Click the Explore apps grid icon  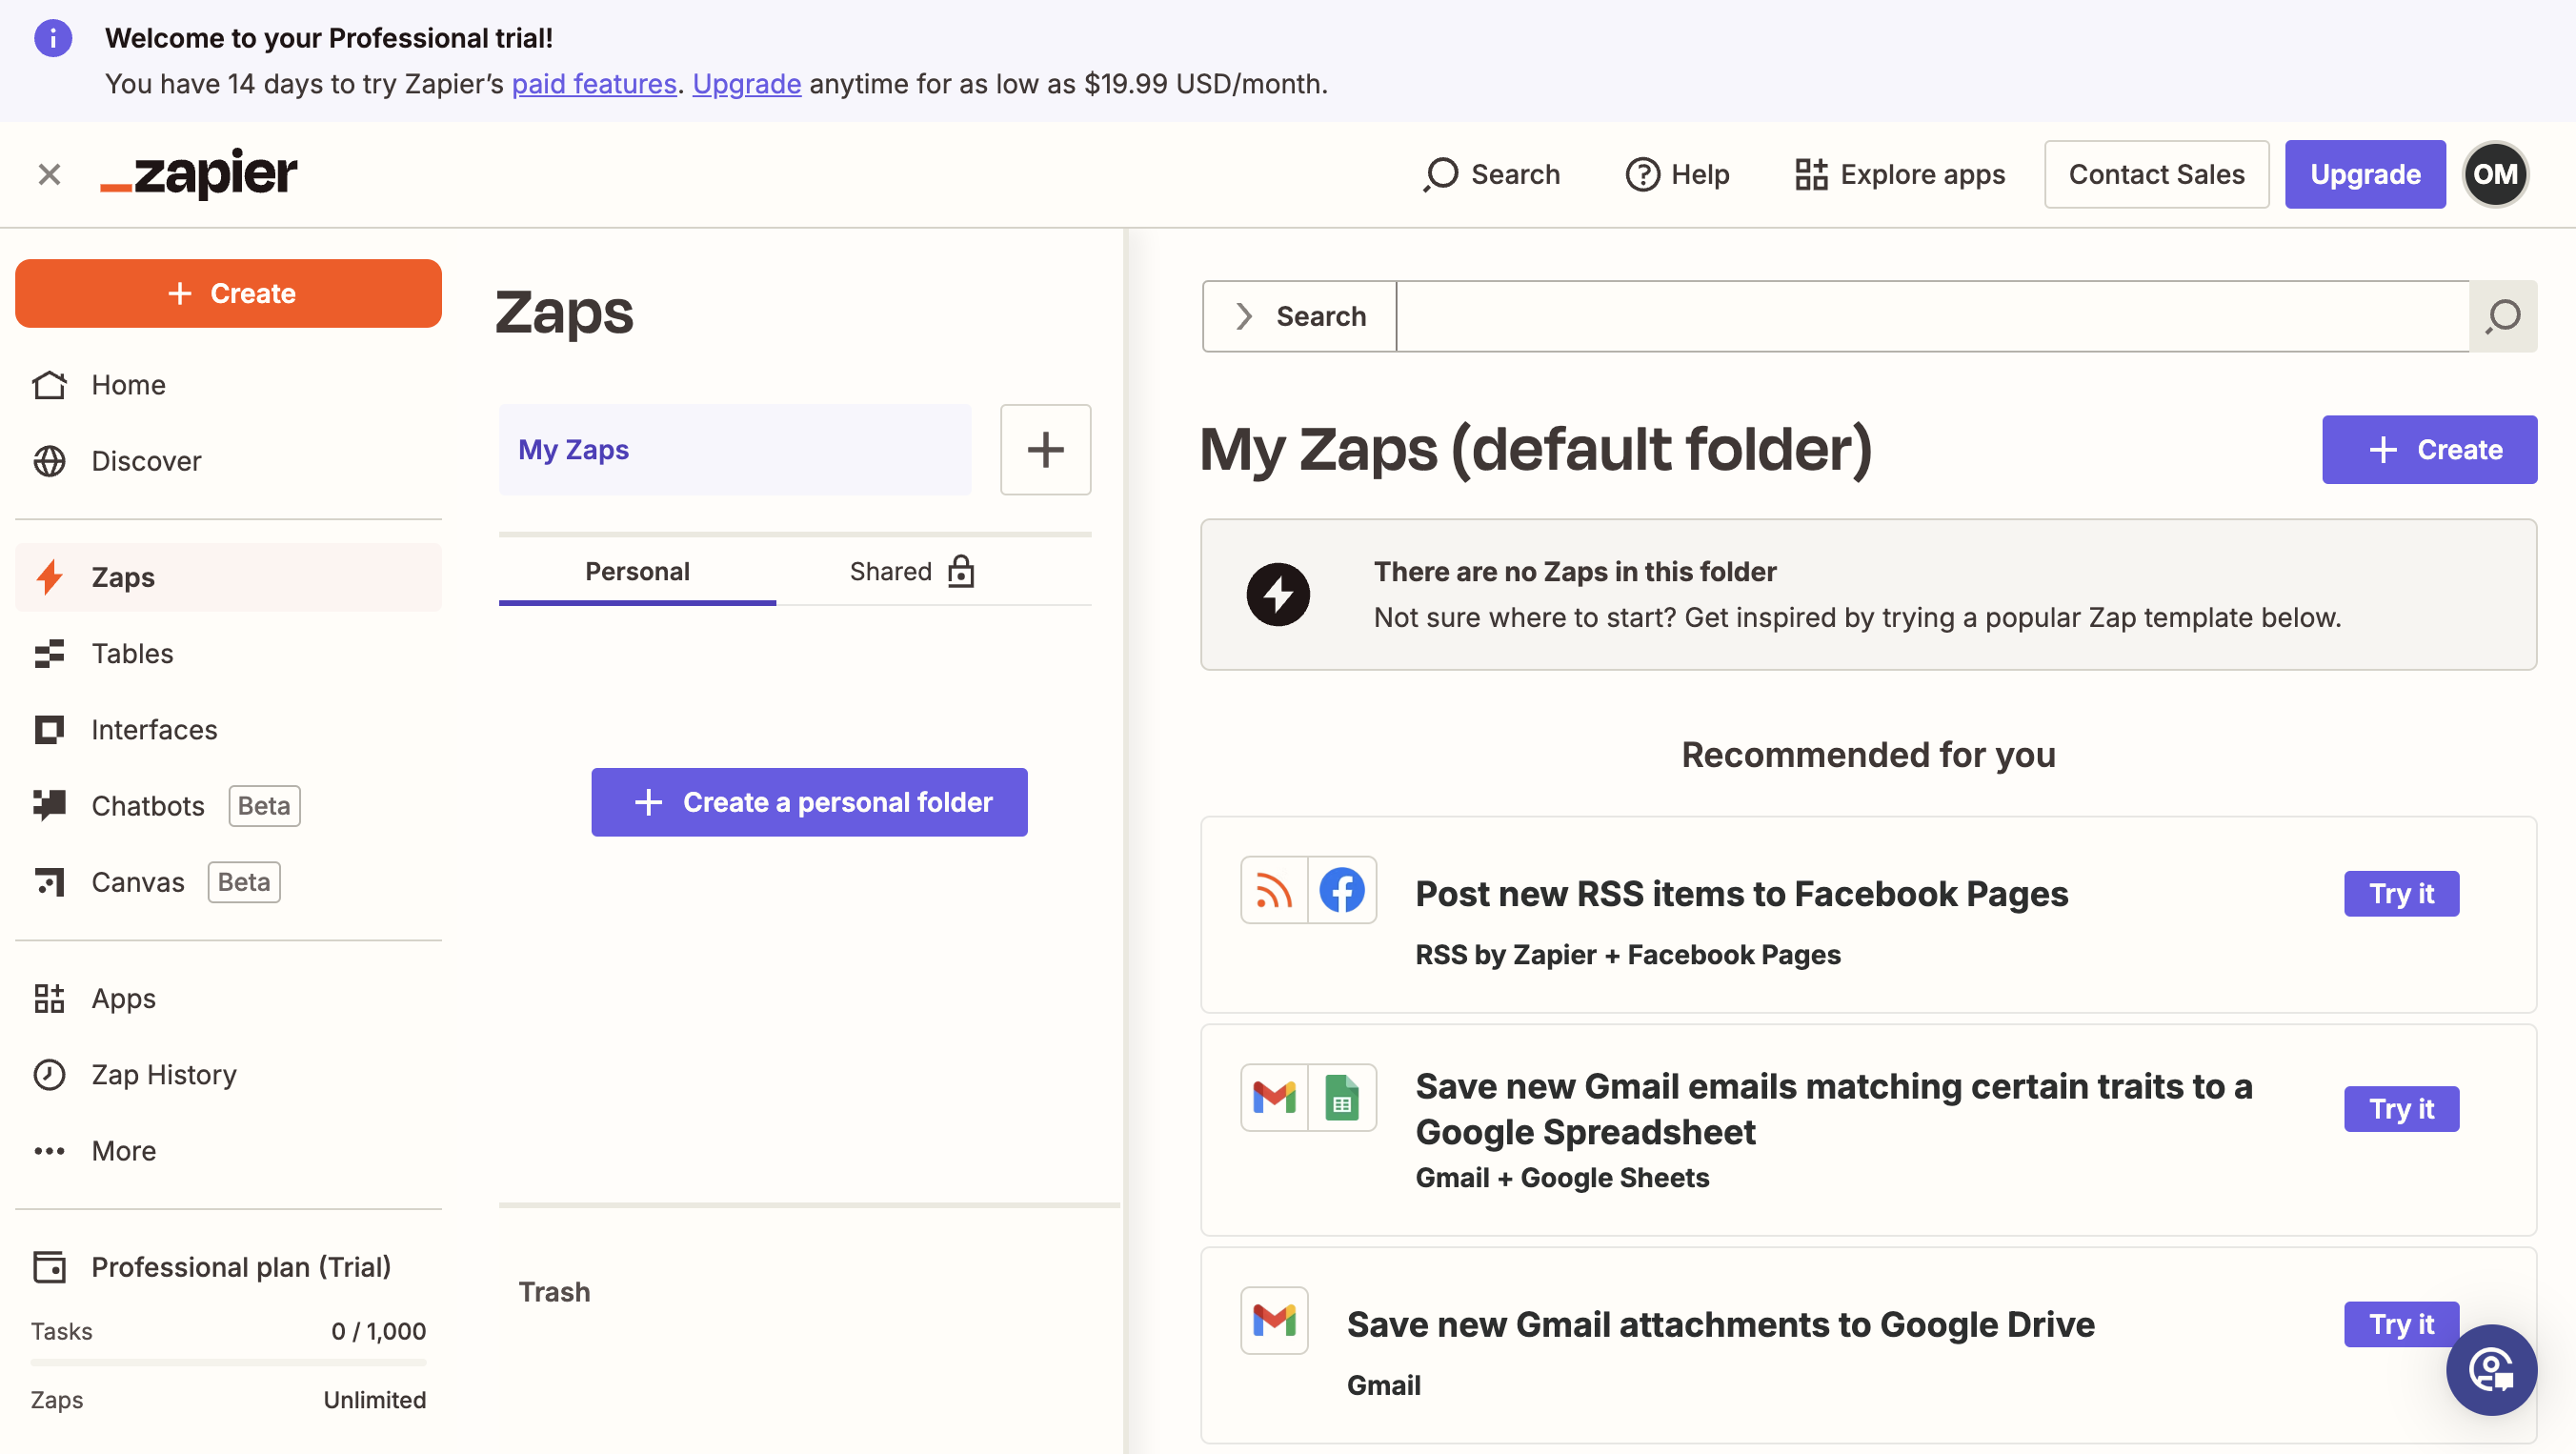(x=1811, y=174)
